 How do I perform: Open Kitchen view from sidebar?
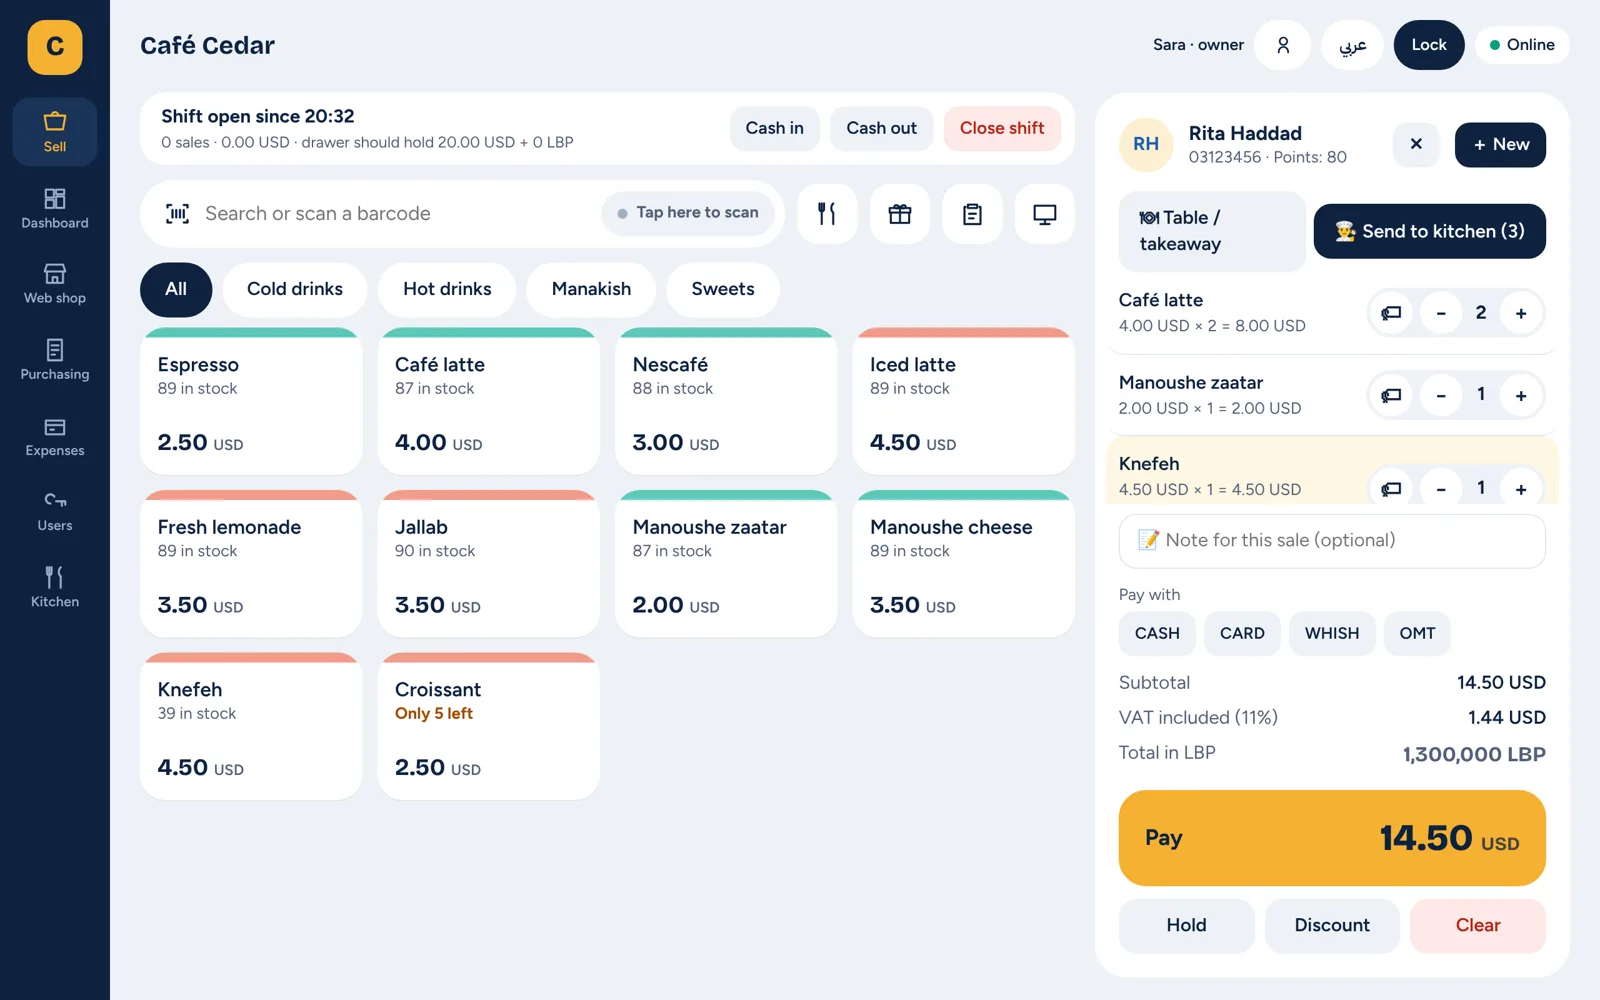click(x=55, y=588)
